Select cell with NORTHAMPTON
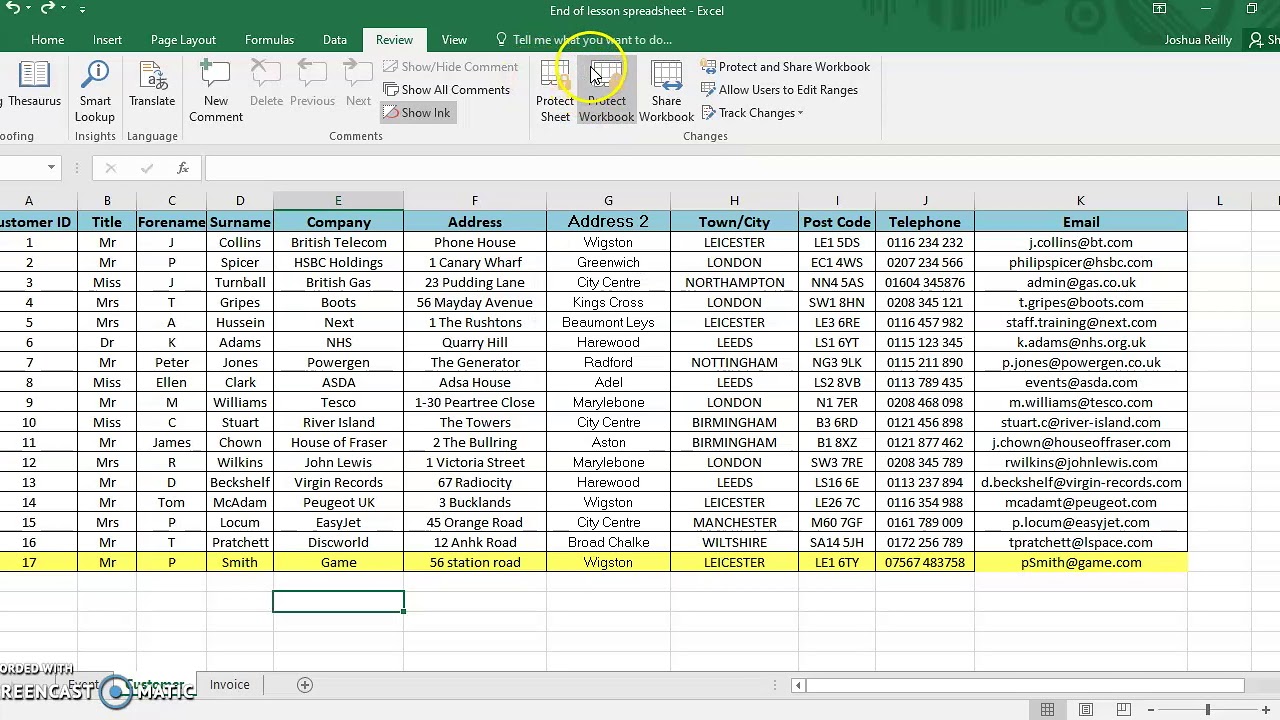 pyautogui.click(x=734, y=282)
